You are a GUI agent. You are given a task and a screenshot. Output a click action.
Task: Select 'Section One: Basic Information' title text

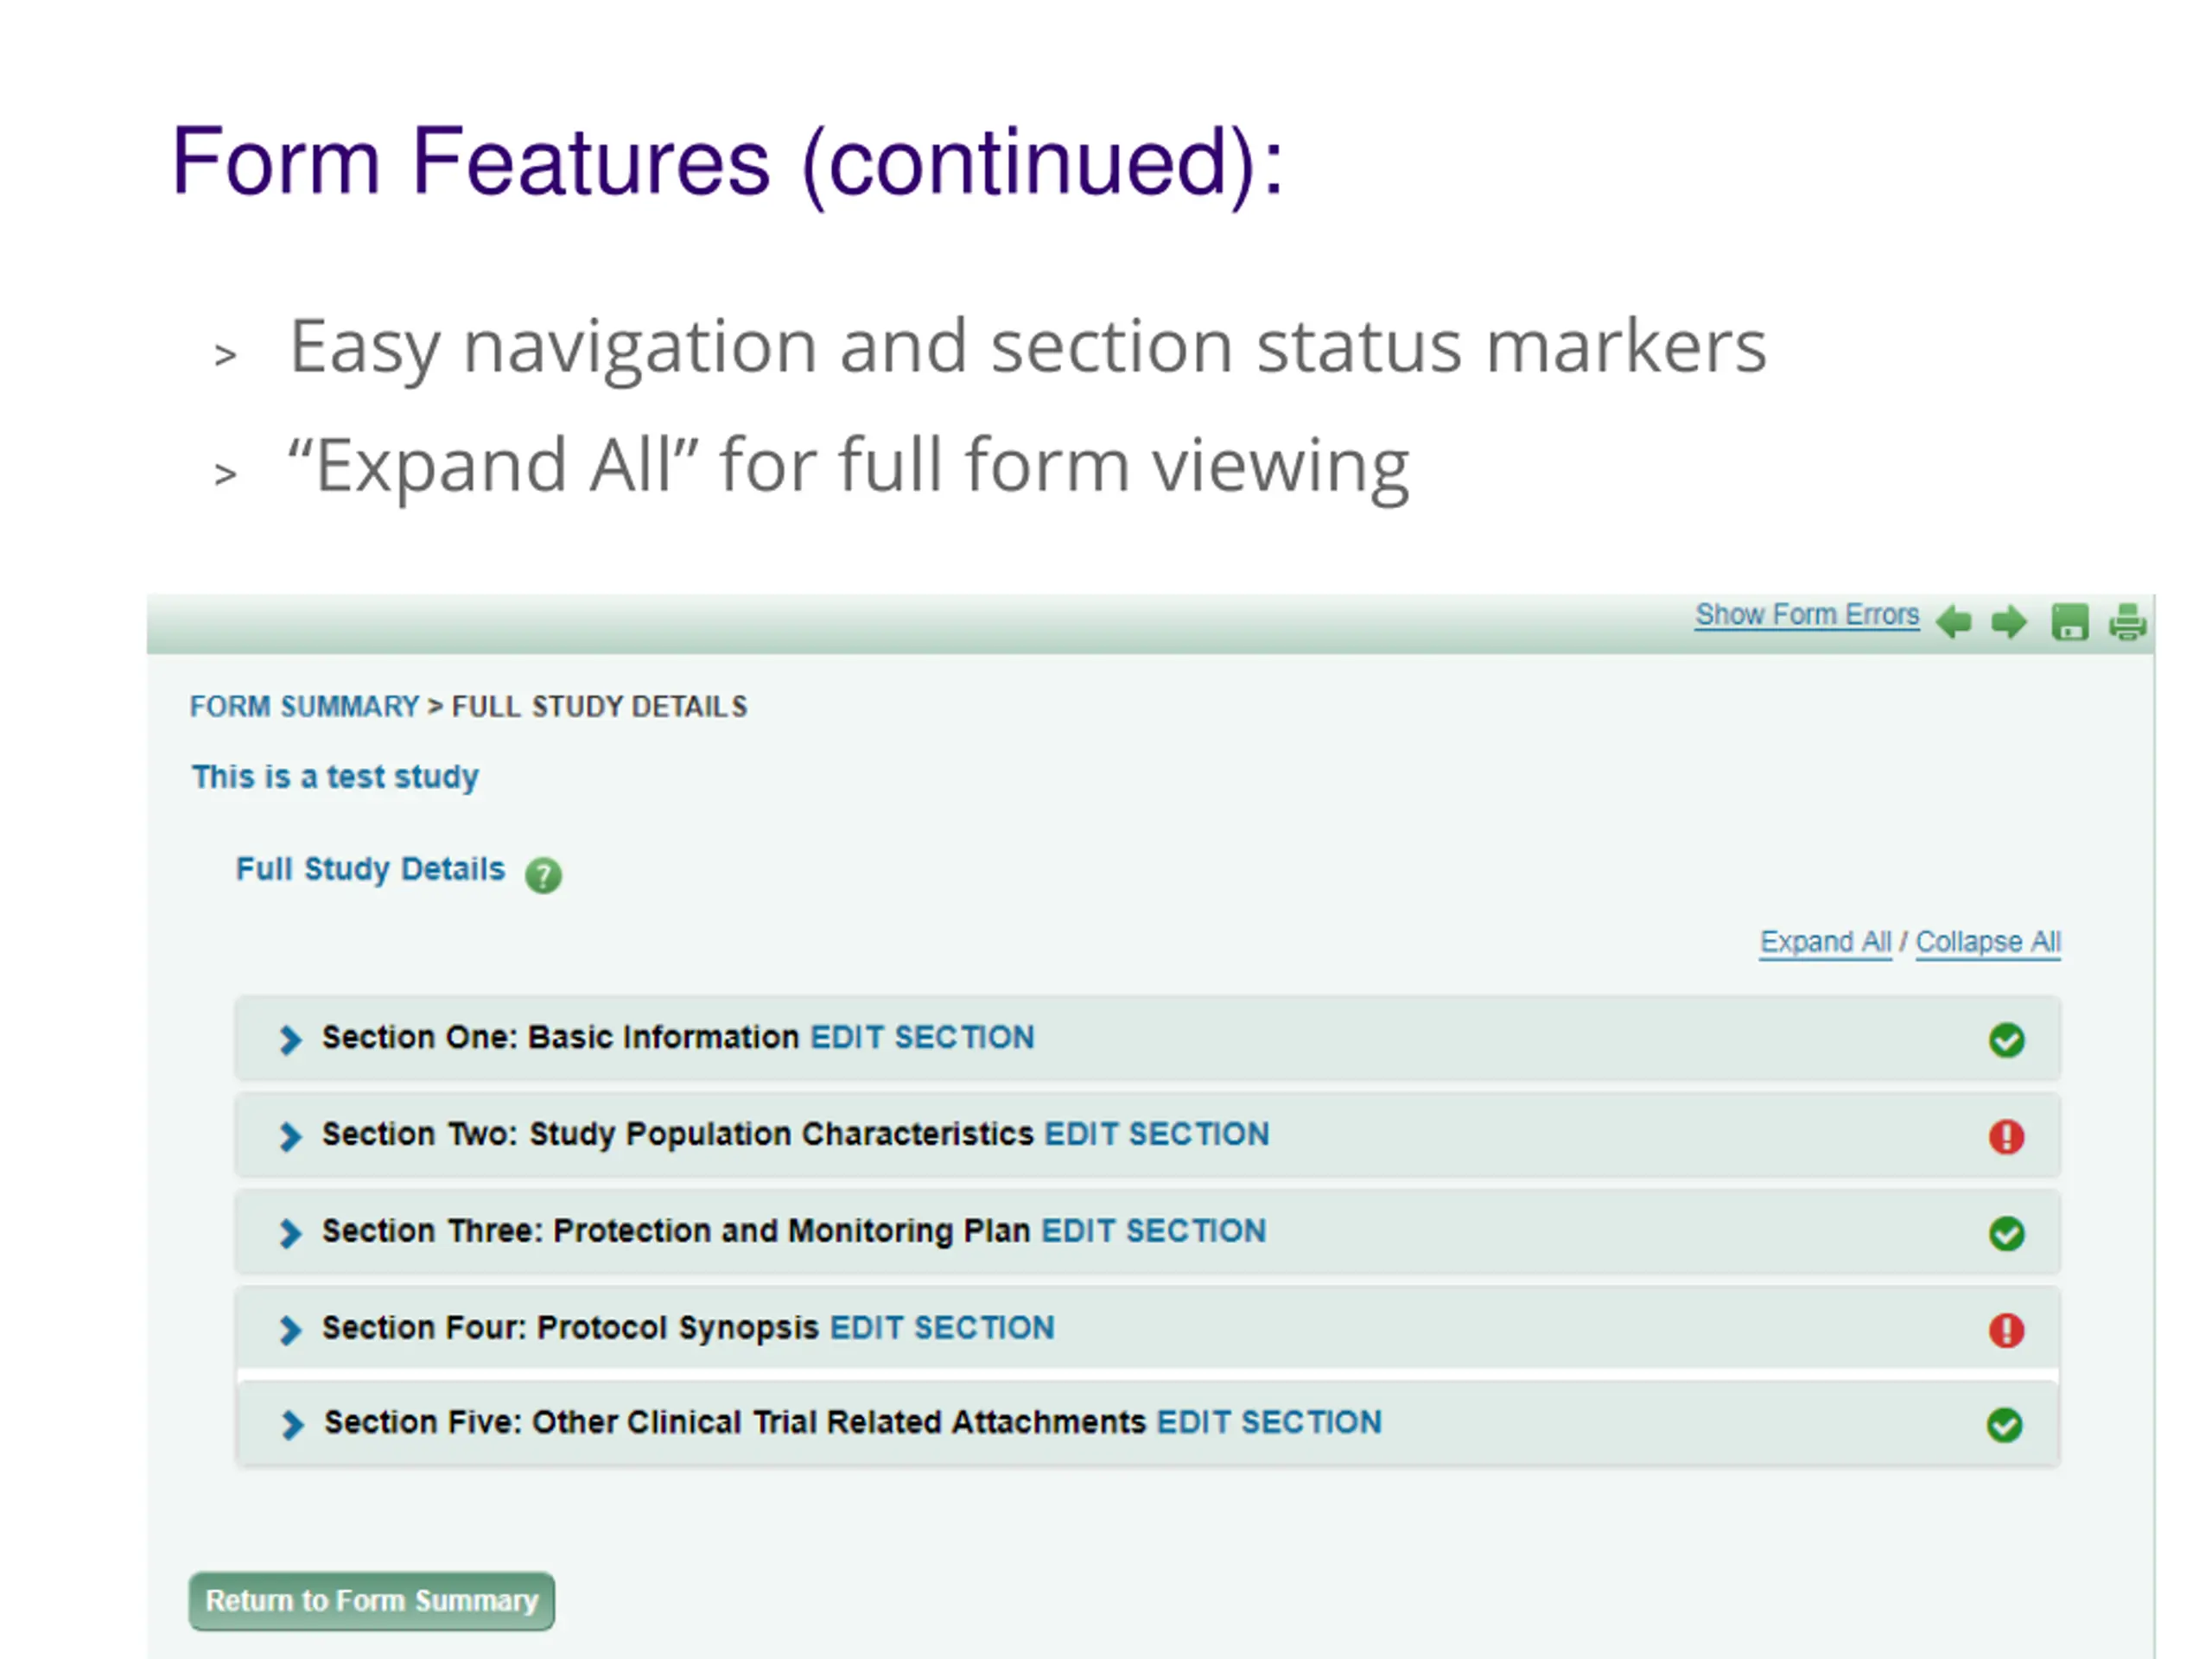point(560,1037)
